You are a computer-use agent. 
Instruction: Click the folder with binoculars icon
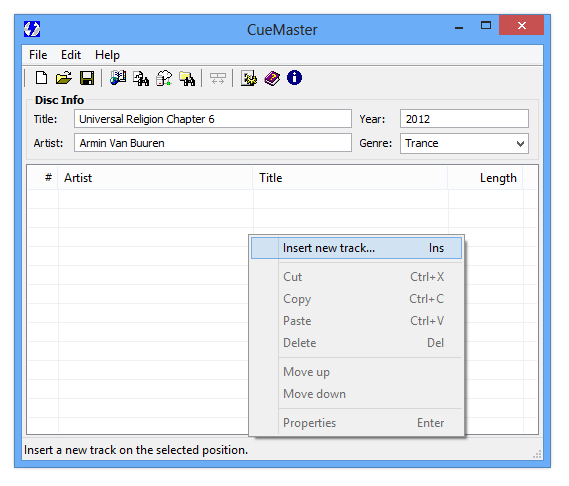(187, 78)
